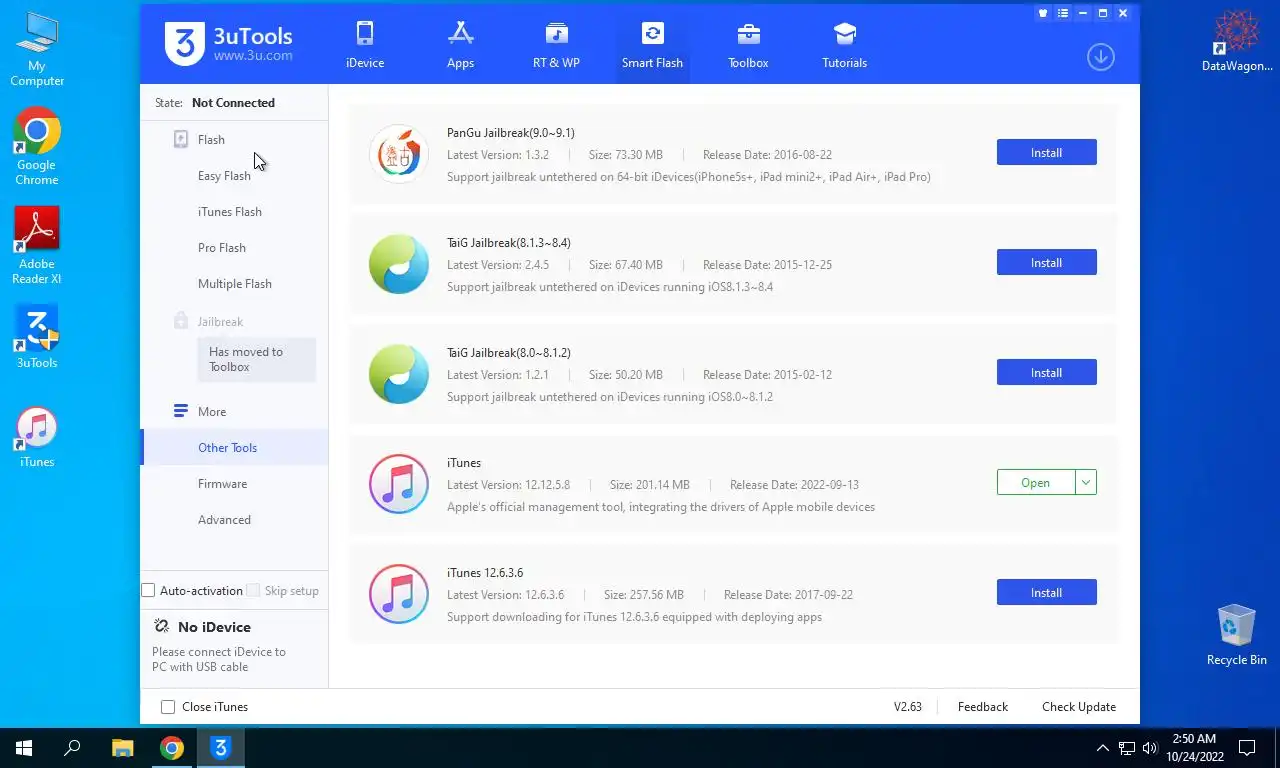The width and height of the screenshot is (1280, 768).
Task: Open Advanced in the sidebar
Action: [224, 520]
